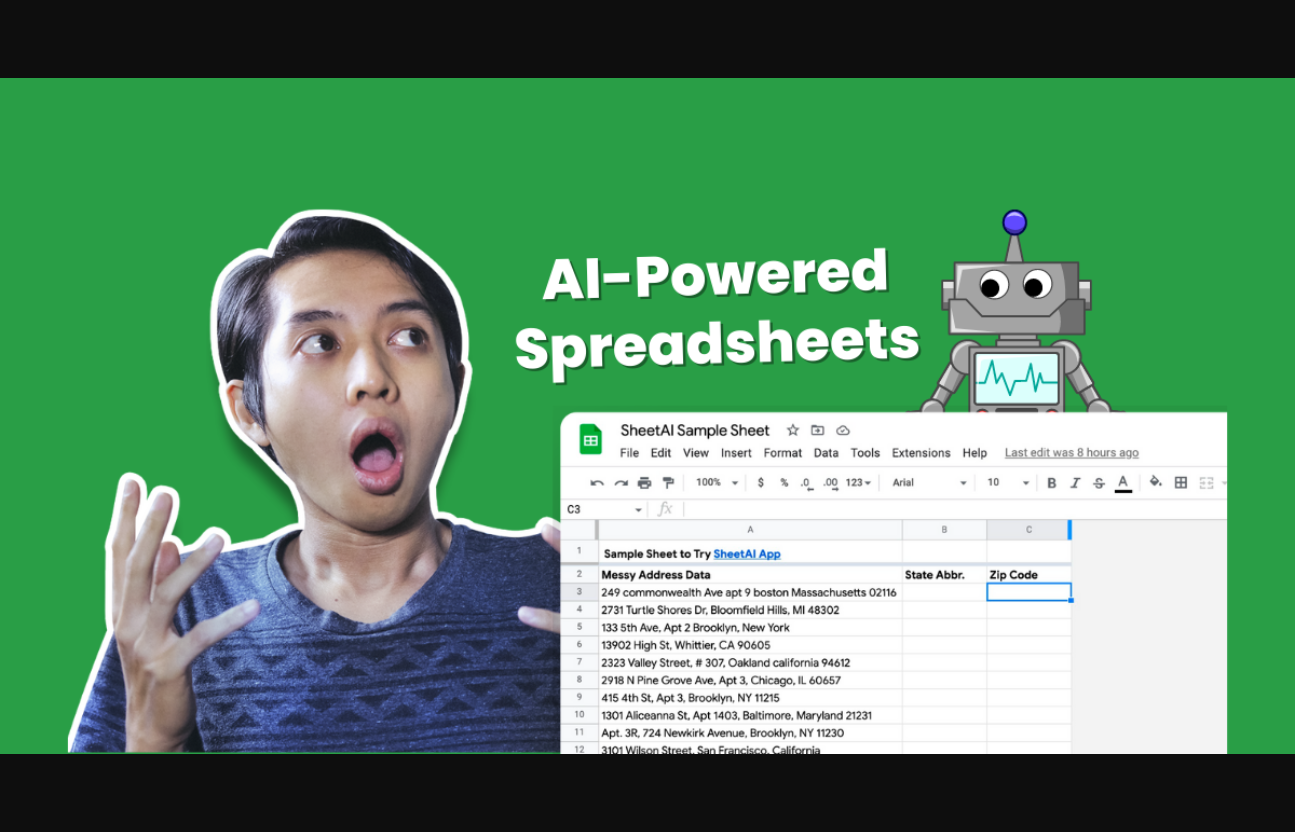Click 'Last edit was 8 hours ago'

(x=1071, y=453)
